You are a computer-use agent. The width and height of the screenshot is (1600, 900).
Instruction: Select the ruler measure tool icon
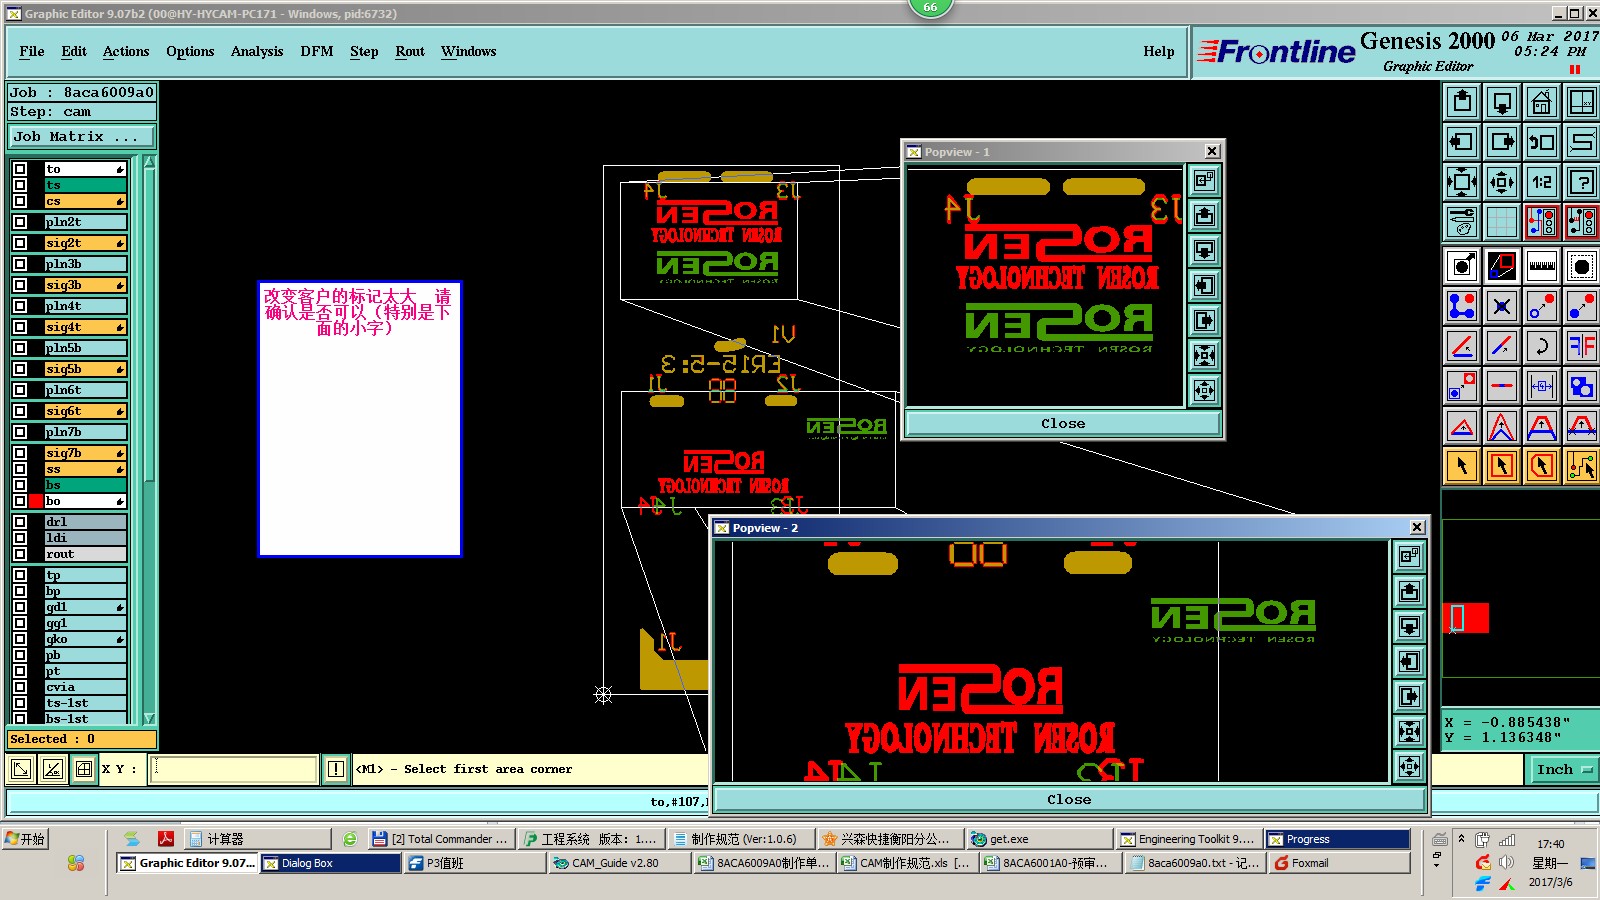tap(1542, 266)
